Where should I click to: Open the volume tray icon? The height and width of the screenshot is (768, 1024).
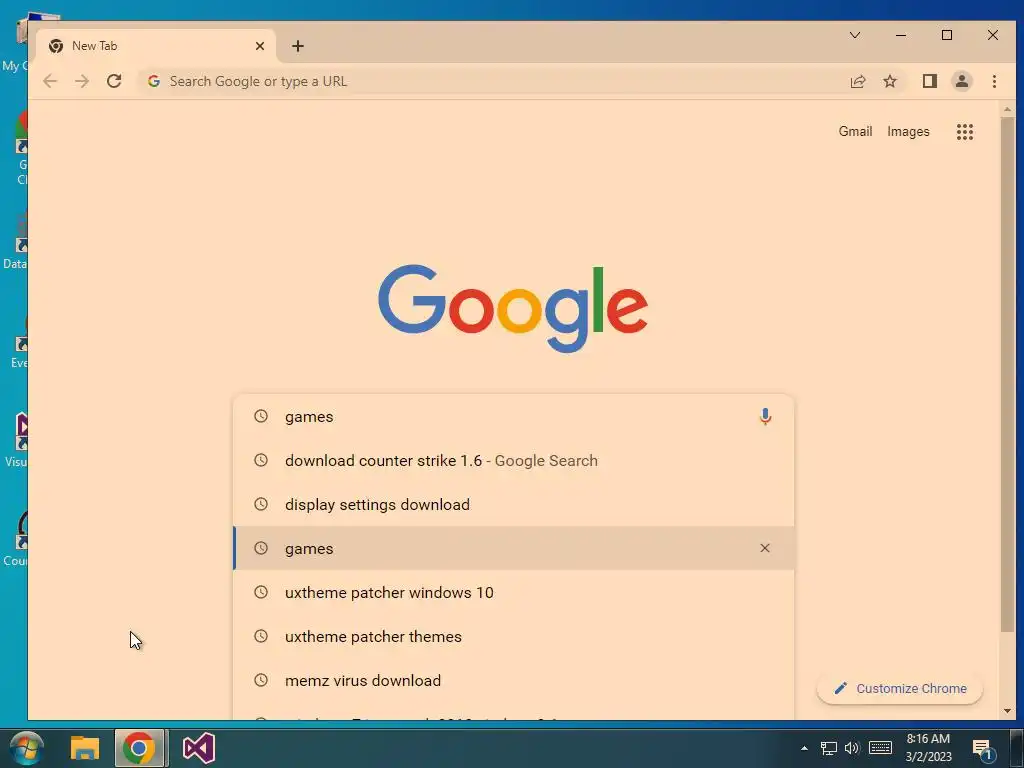[852, 748]
